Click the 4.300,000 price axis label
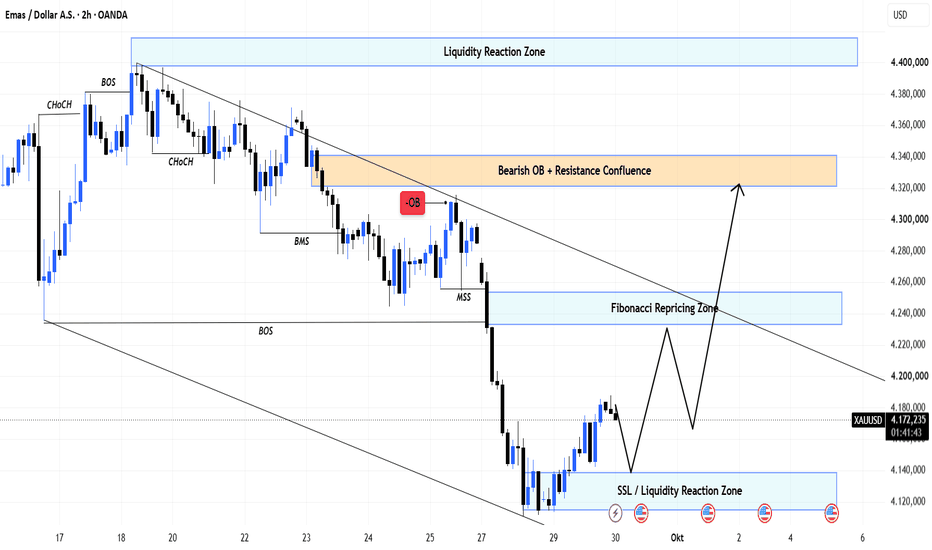Image resolution: width=932 pixels, height=550 pixels. [x=909, y=219]
